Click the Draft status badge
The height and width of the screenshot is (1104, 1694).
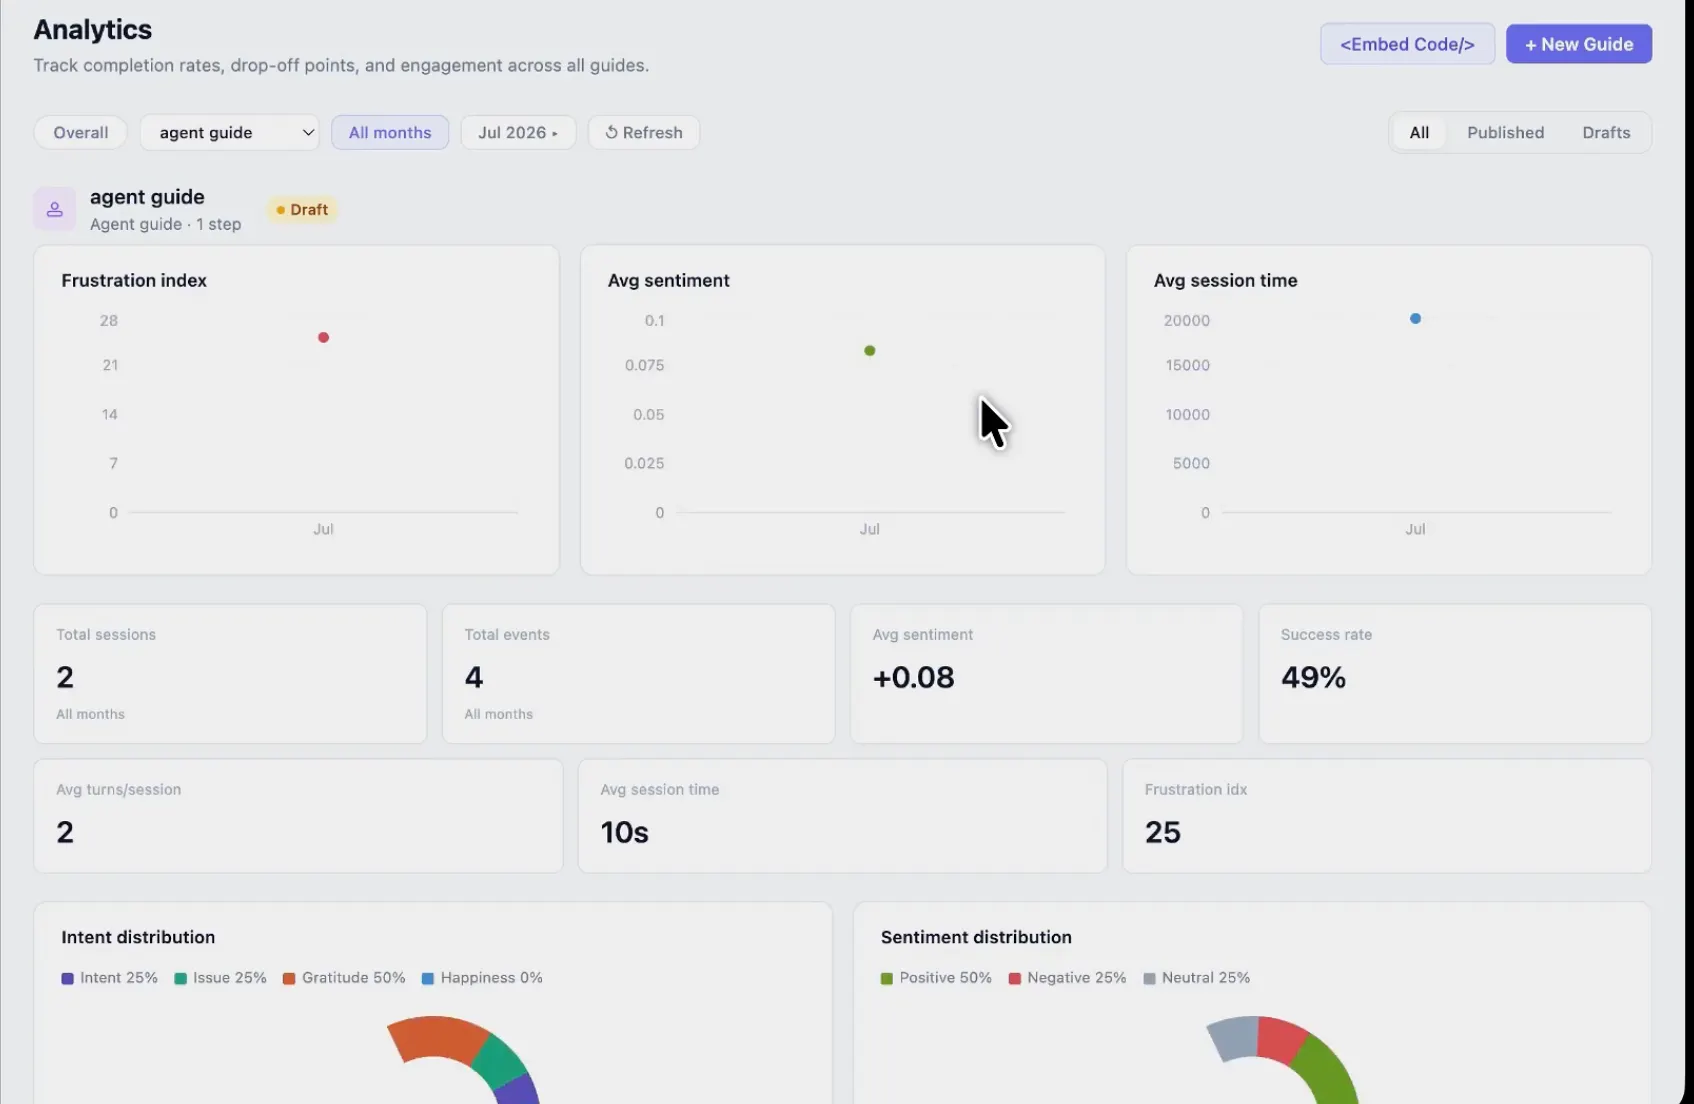pos(302,209)
